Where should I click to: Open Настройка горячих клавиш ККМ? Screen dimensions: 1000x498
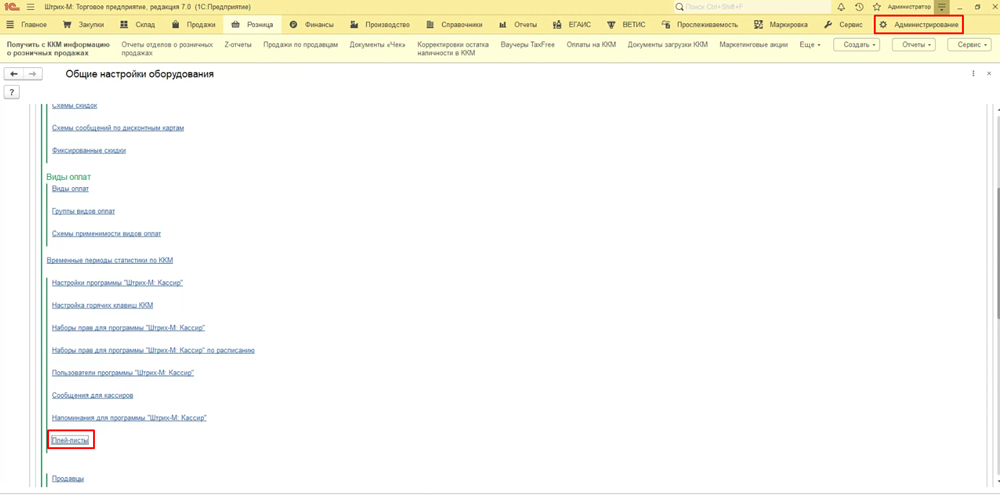point(103,305)
